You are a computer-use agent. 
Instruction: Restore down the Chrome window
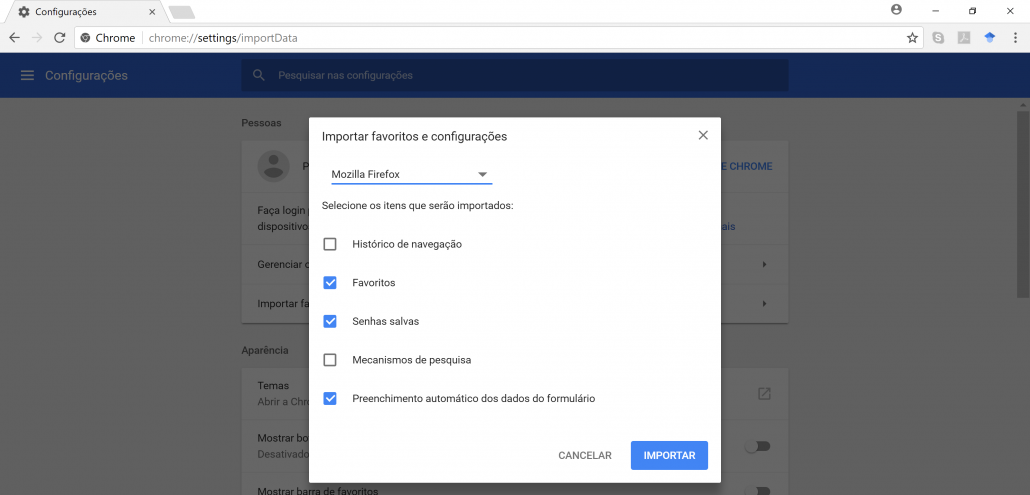(x=973, y=11)
